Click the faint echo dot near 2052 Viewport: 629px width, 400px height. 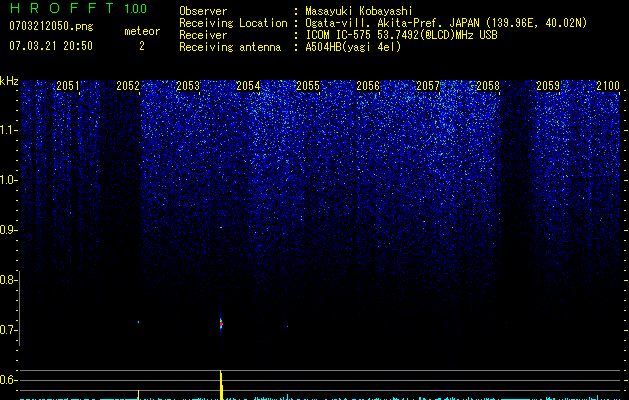(138, 322)
